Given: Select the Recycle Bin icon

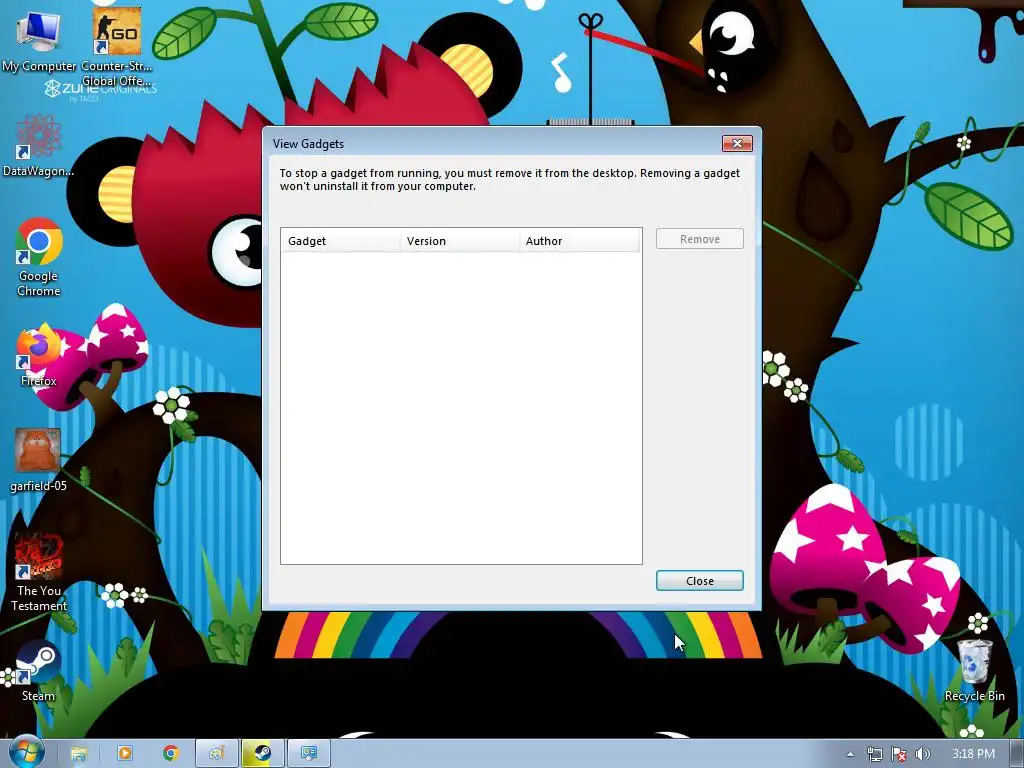Looking at the screenshot, I should click(974, 671).
